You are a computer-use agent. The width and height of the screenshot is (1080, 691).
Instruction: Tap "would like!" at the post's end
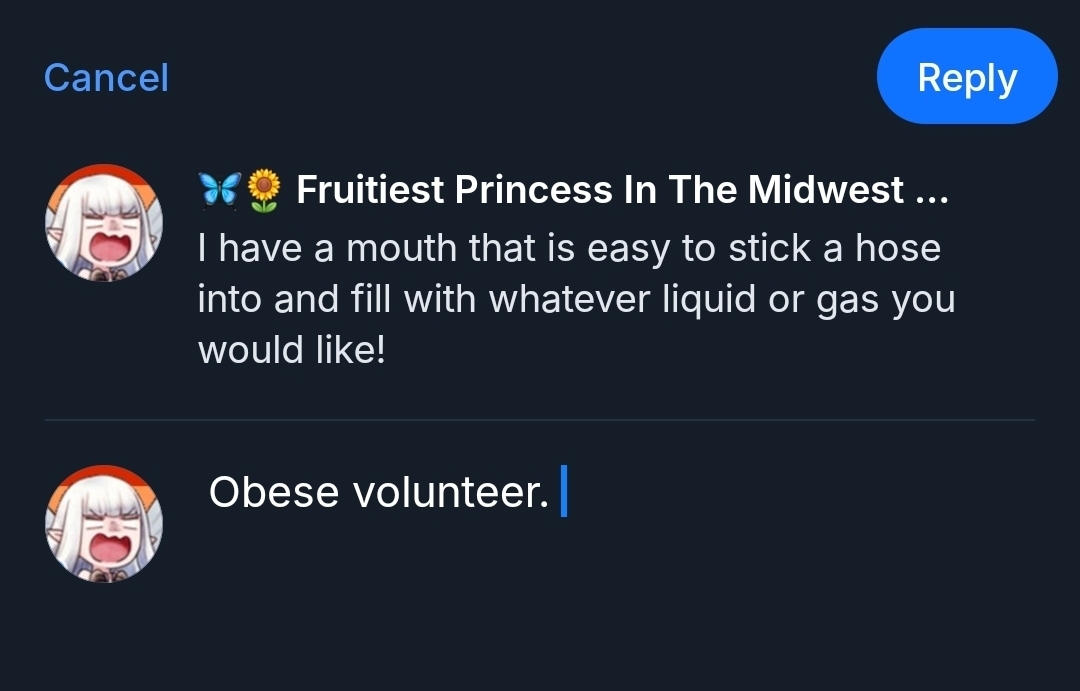coord(291,350)
